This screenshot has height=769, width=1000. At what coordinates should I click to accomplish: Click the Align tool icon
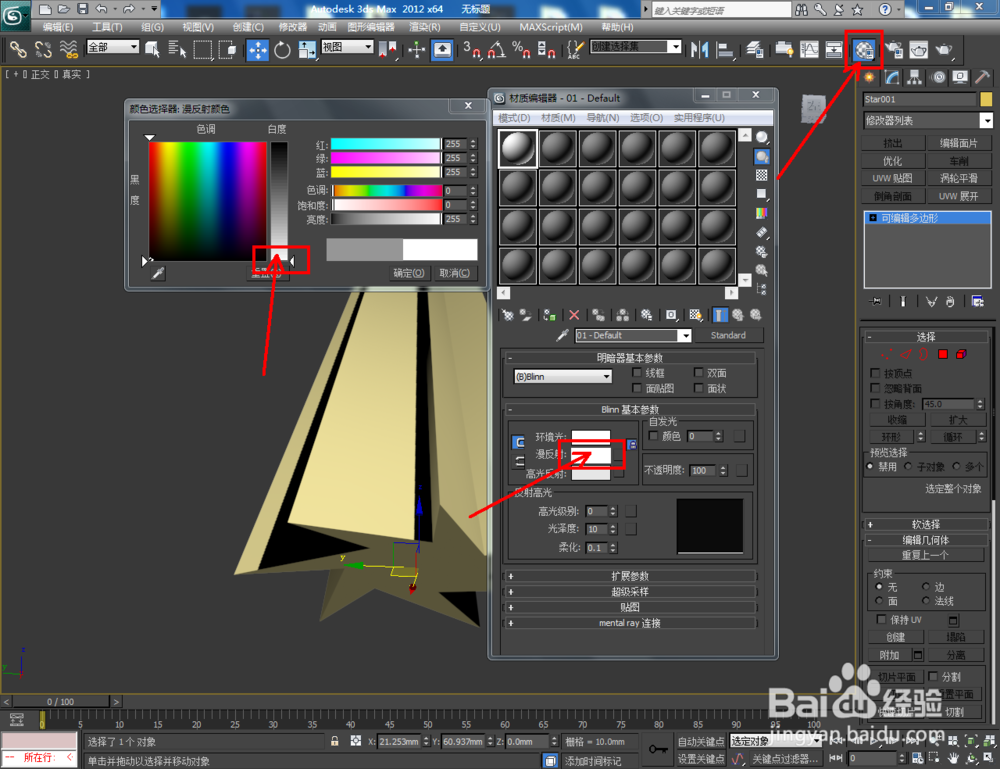coord(724,50)
